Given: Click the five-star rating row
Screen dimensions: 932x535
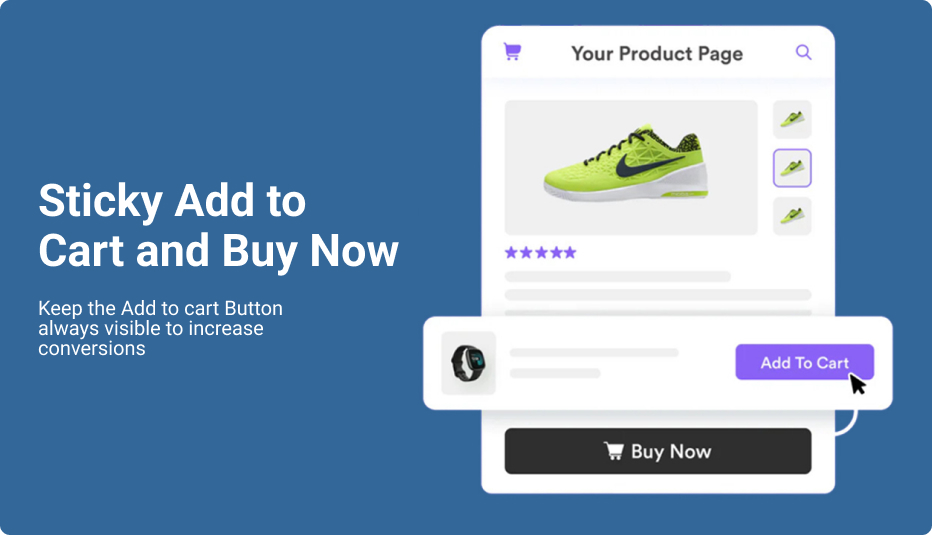Looking at the screenshot, I should [540, 253].
